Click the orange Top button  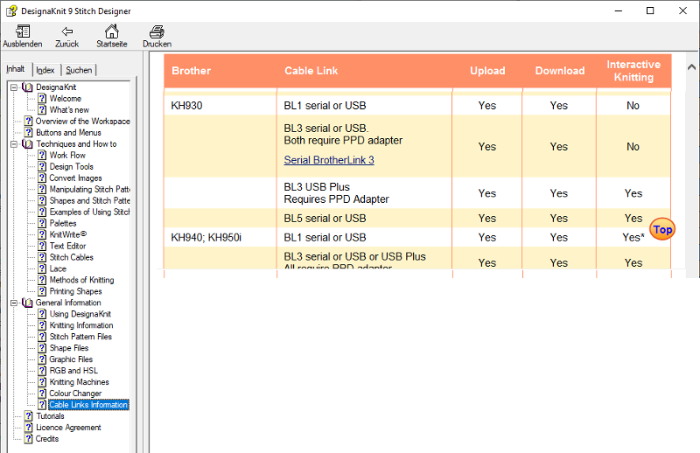click(661, 229)
